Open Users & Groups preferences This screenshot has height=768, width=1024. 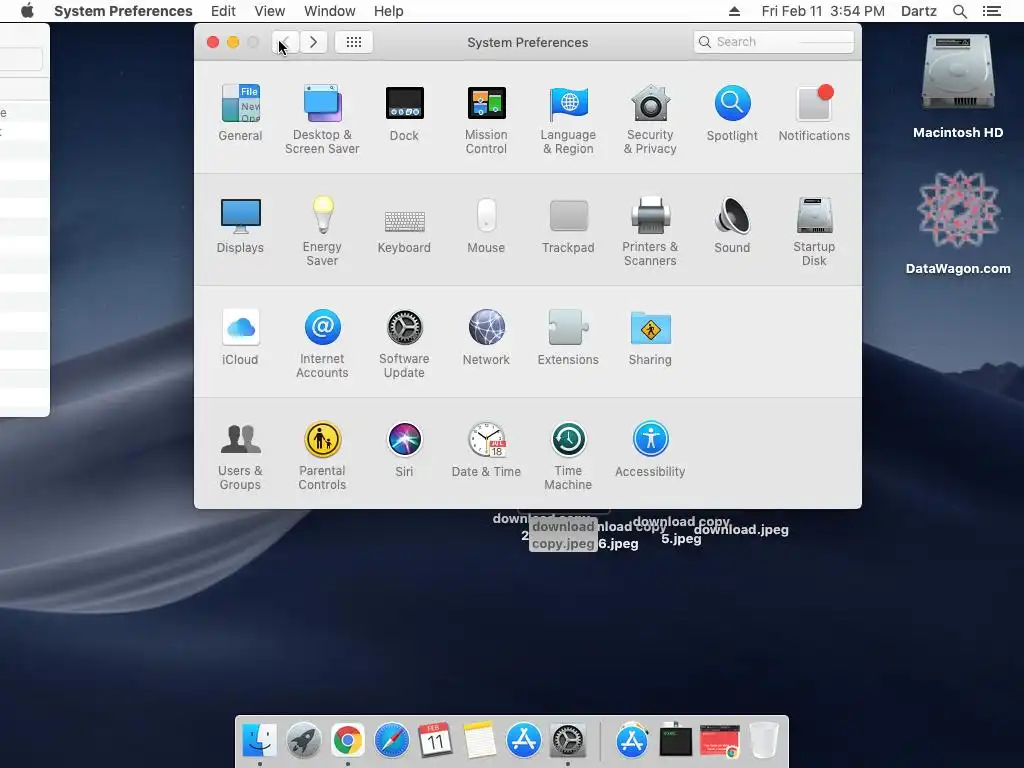click(240, 456)
